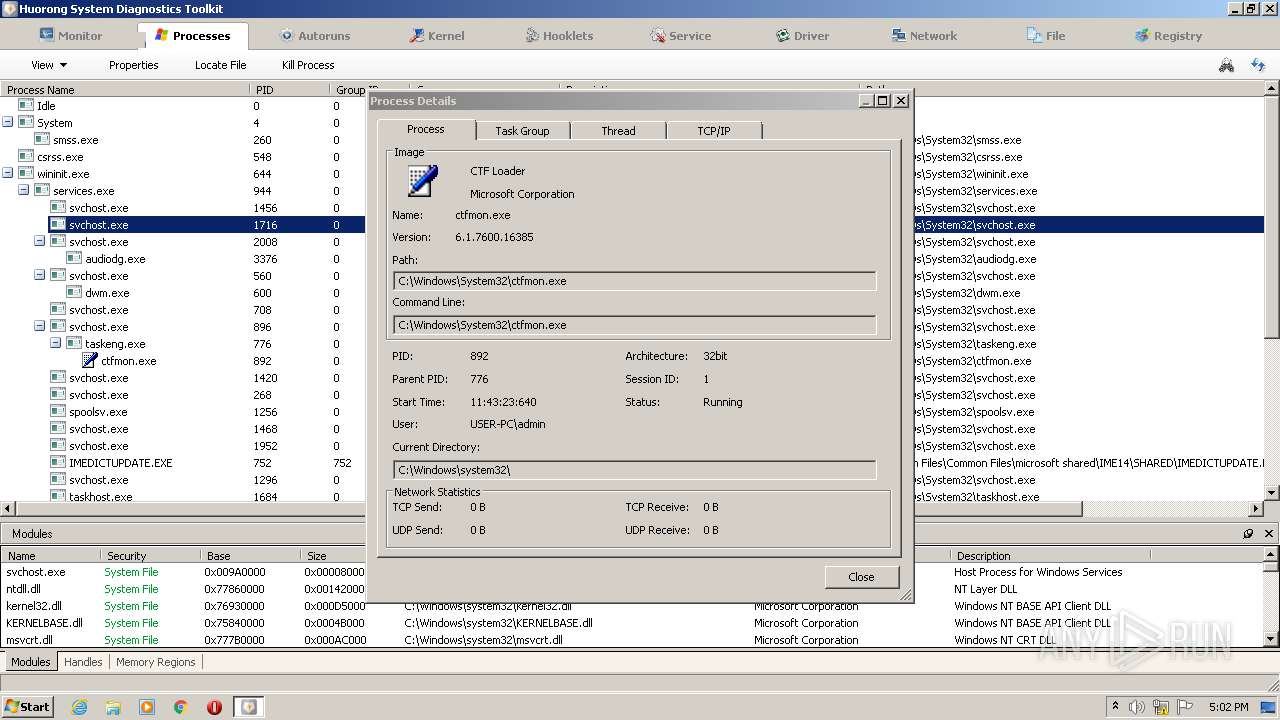Click the volume speaker tray icon

pos(1137,707)
